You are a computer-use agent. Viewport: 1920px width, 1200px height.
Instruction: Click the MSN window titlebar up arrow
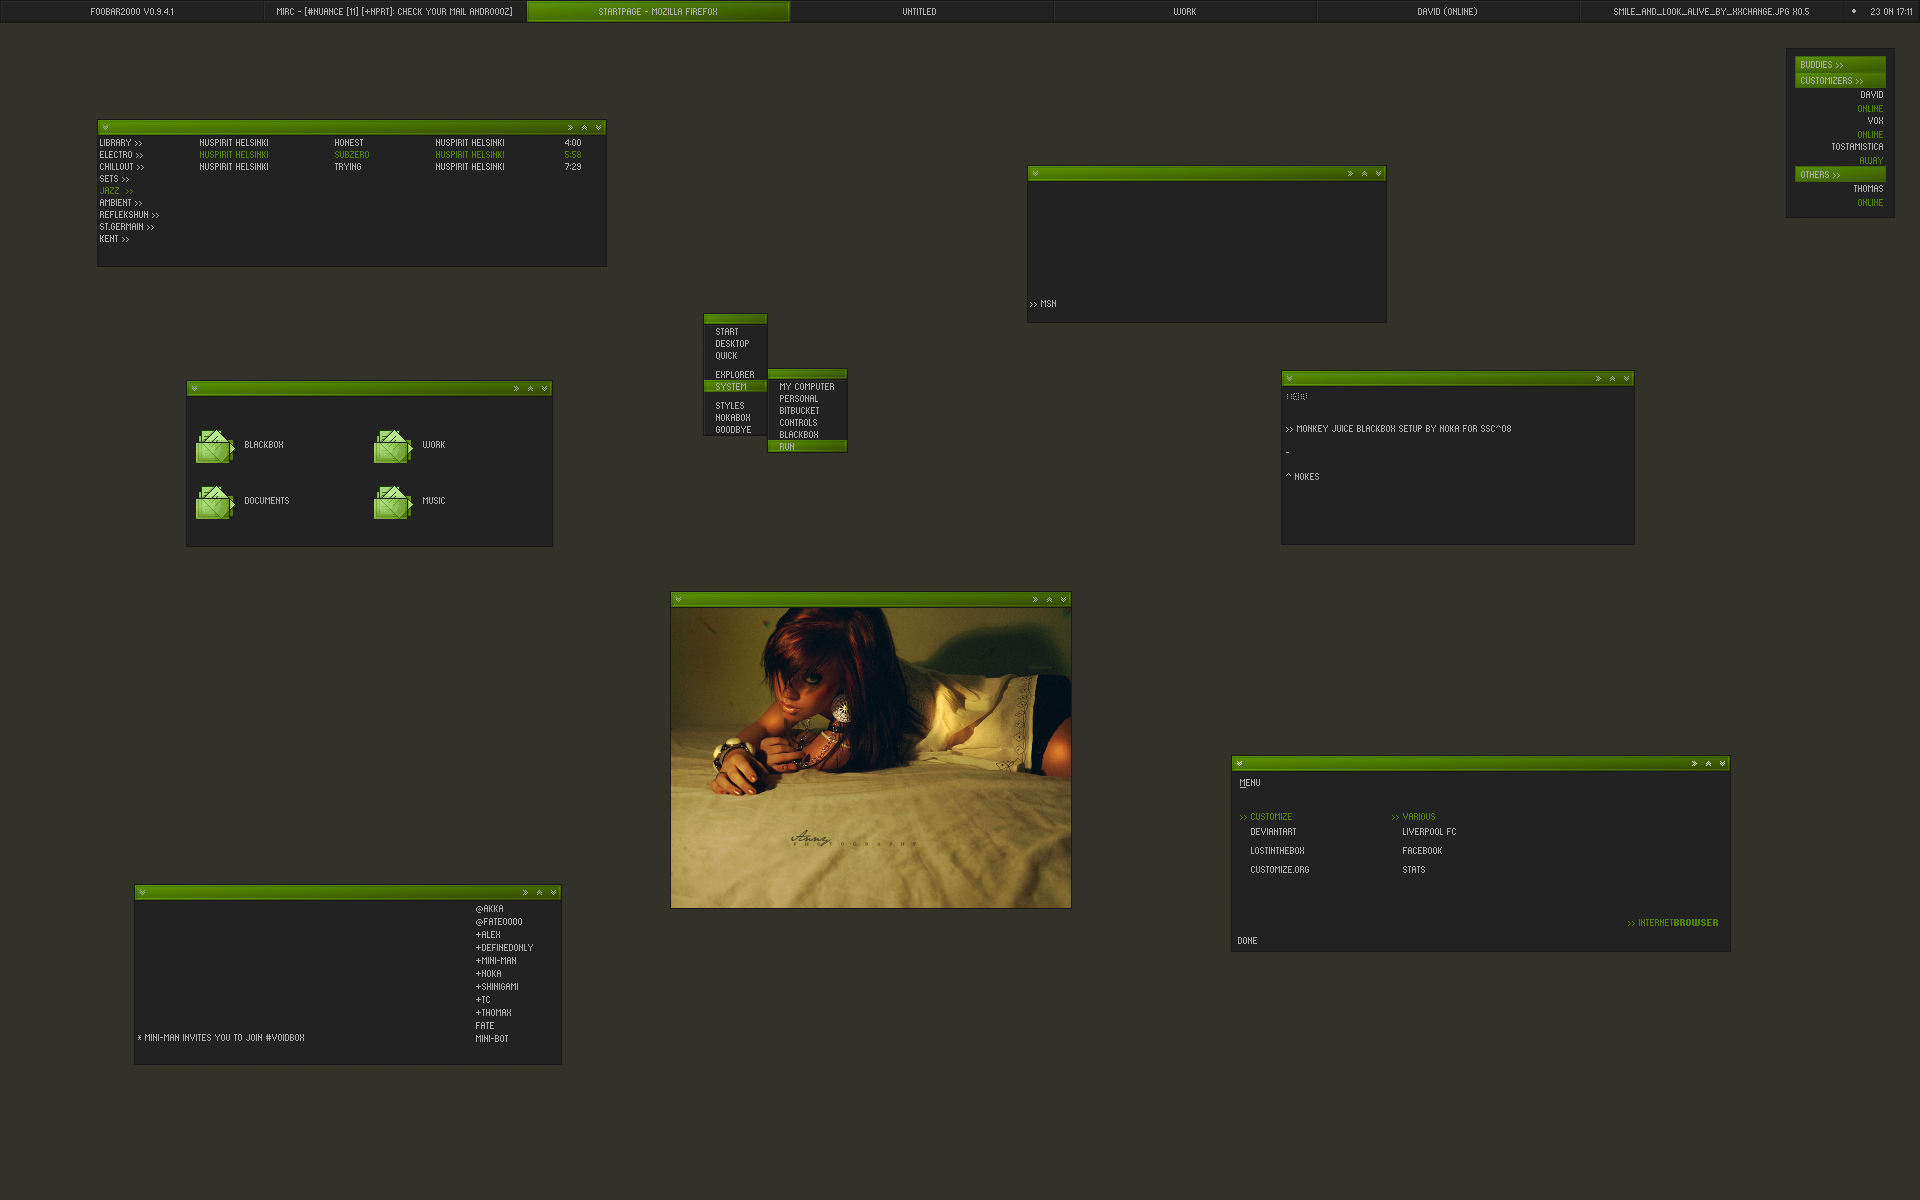(x=1364, y=174)
